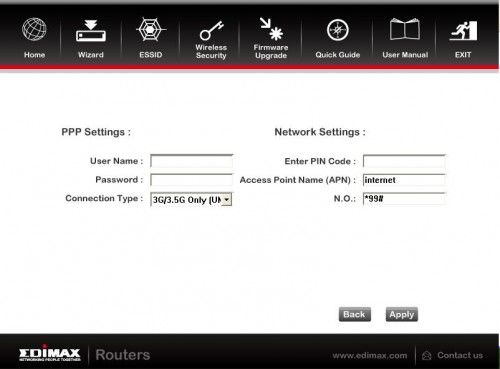Click the EXIT running-man icon
Image resolution: width=500 pixels, height=369 pixels.
[463, 31]
